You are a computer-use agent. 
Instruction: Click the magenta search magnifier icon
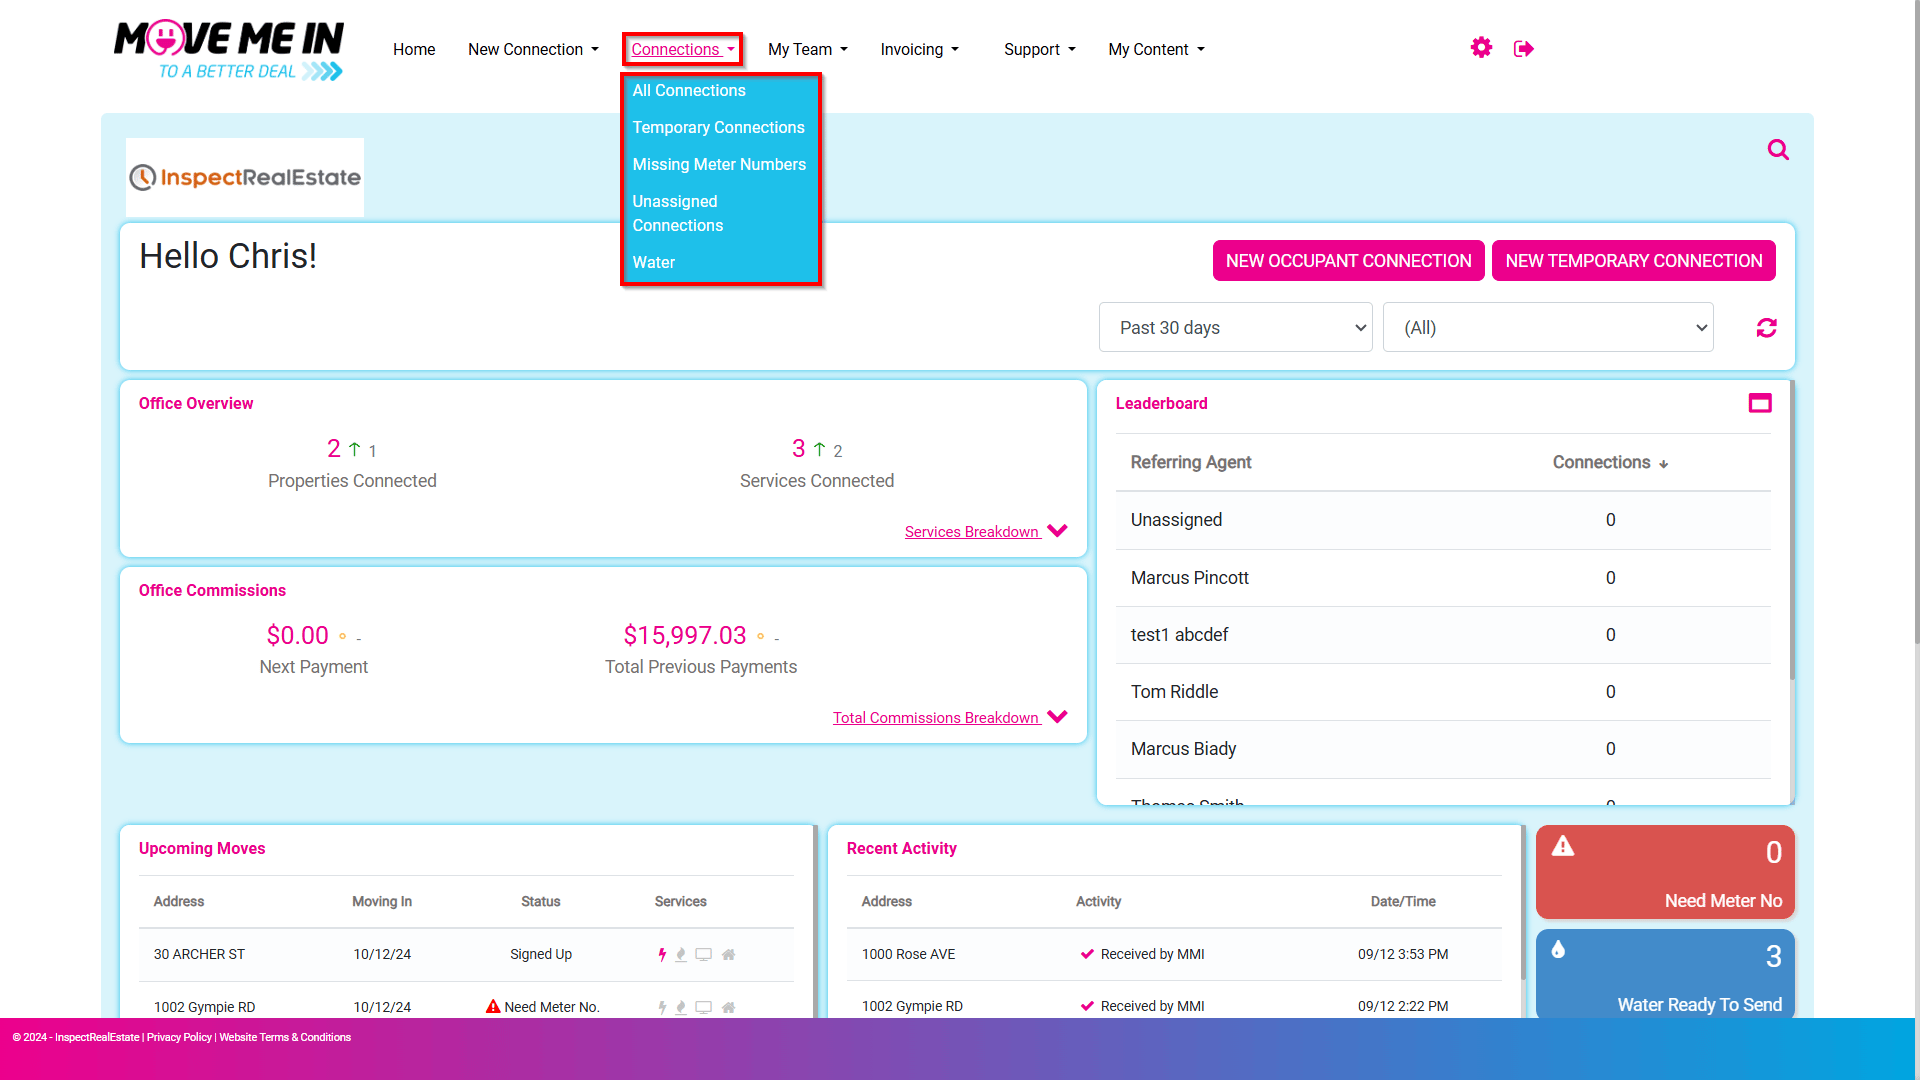tap(1778, 150)
